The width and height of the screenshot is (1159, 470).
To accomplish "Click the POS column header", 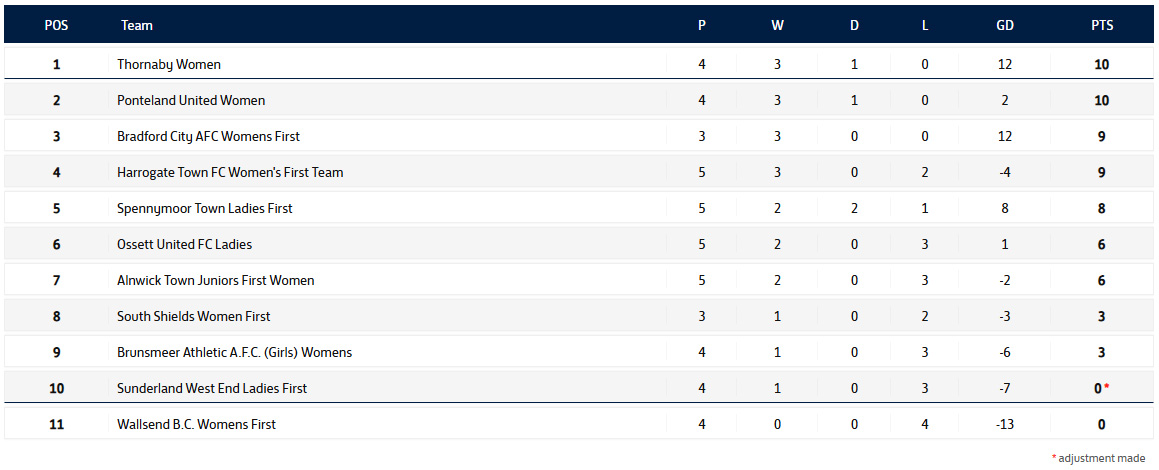I will coord(56,26).
